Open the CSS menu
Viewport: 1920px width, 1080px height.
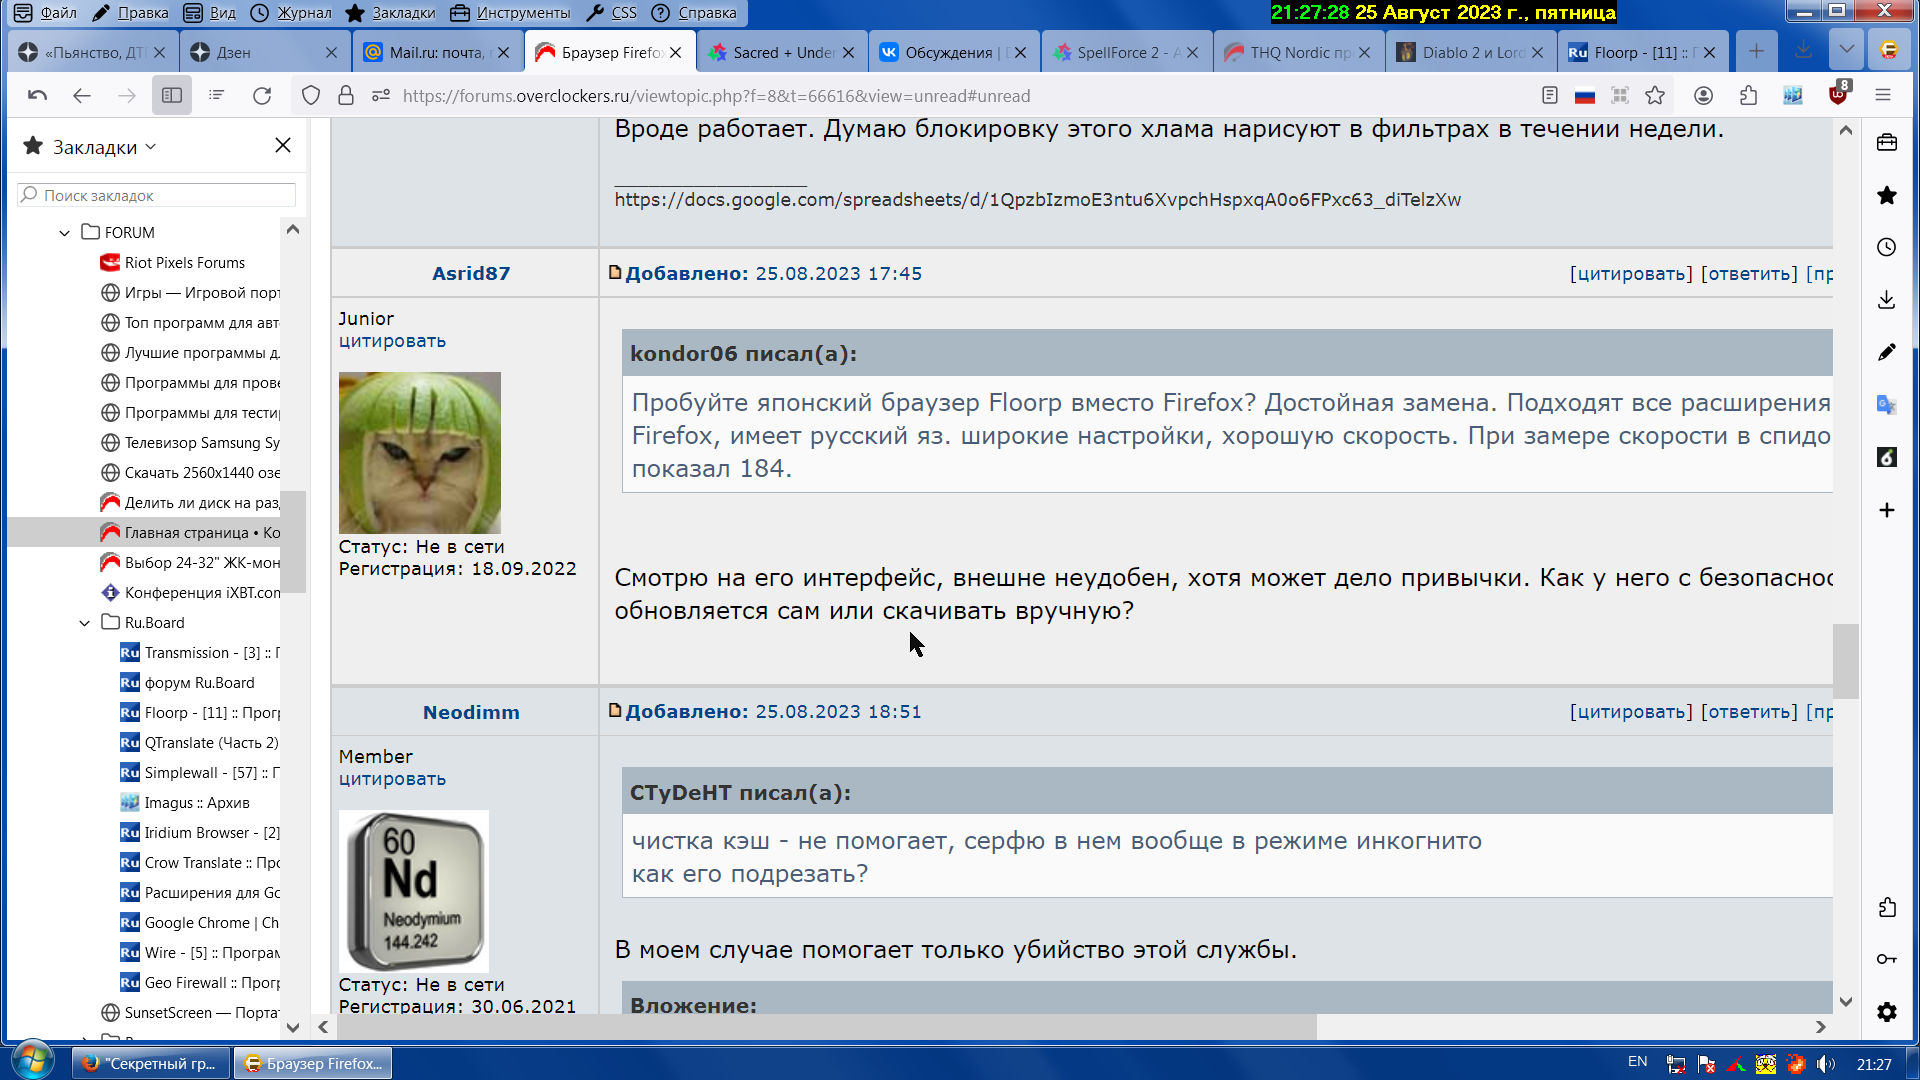[611, 13]
